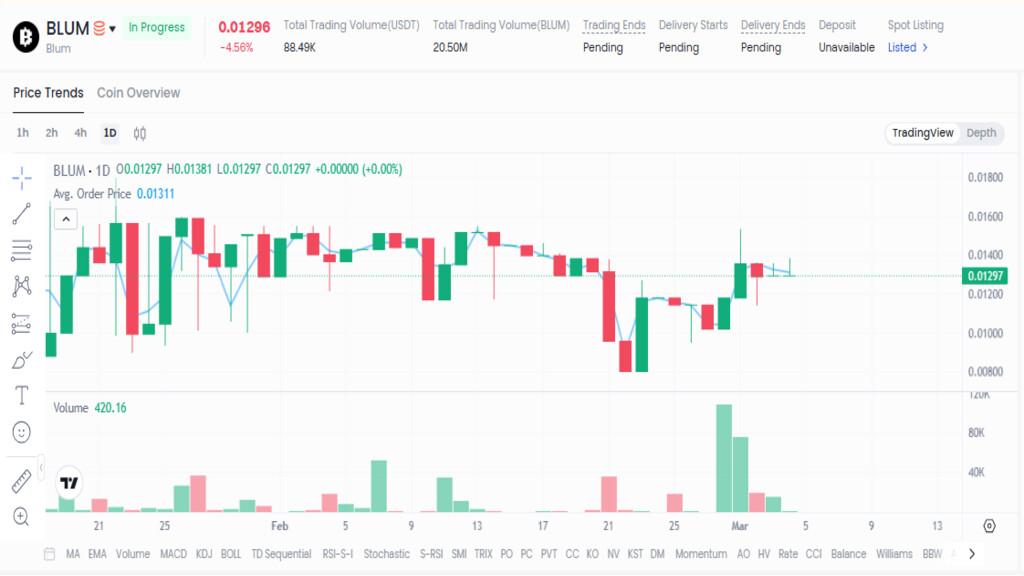Open the forecasting and measurement tools
Screen dimensions: 1024x576
pos(22,323)
